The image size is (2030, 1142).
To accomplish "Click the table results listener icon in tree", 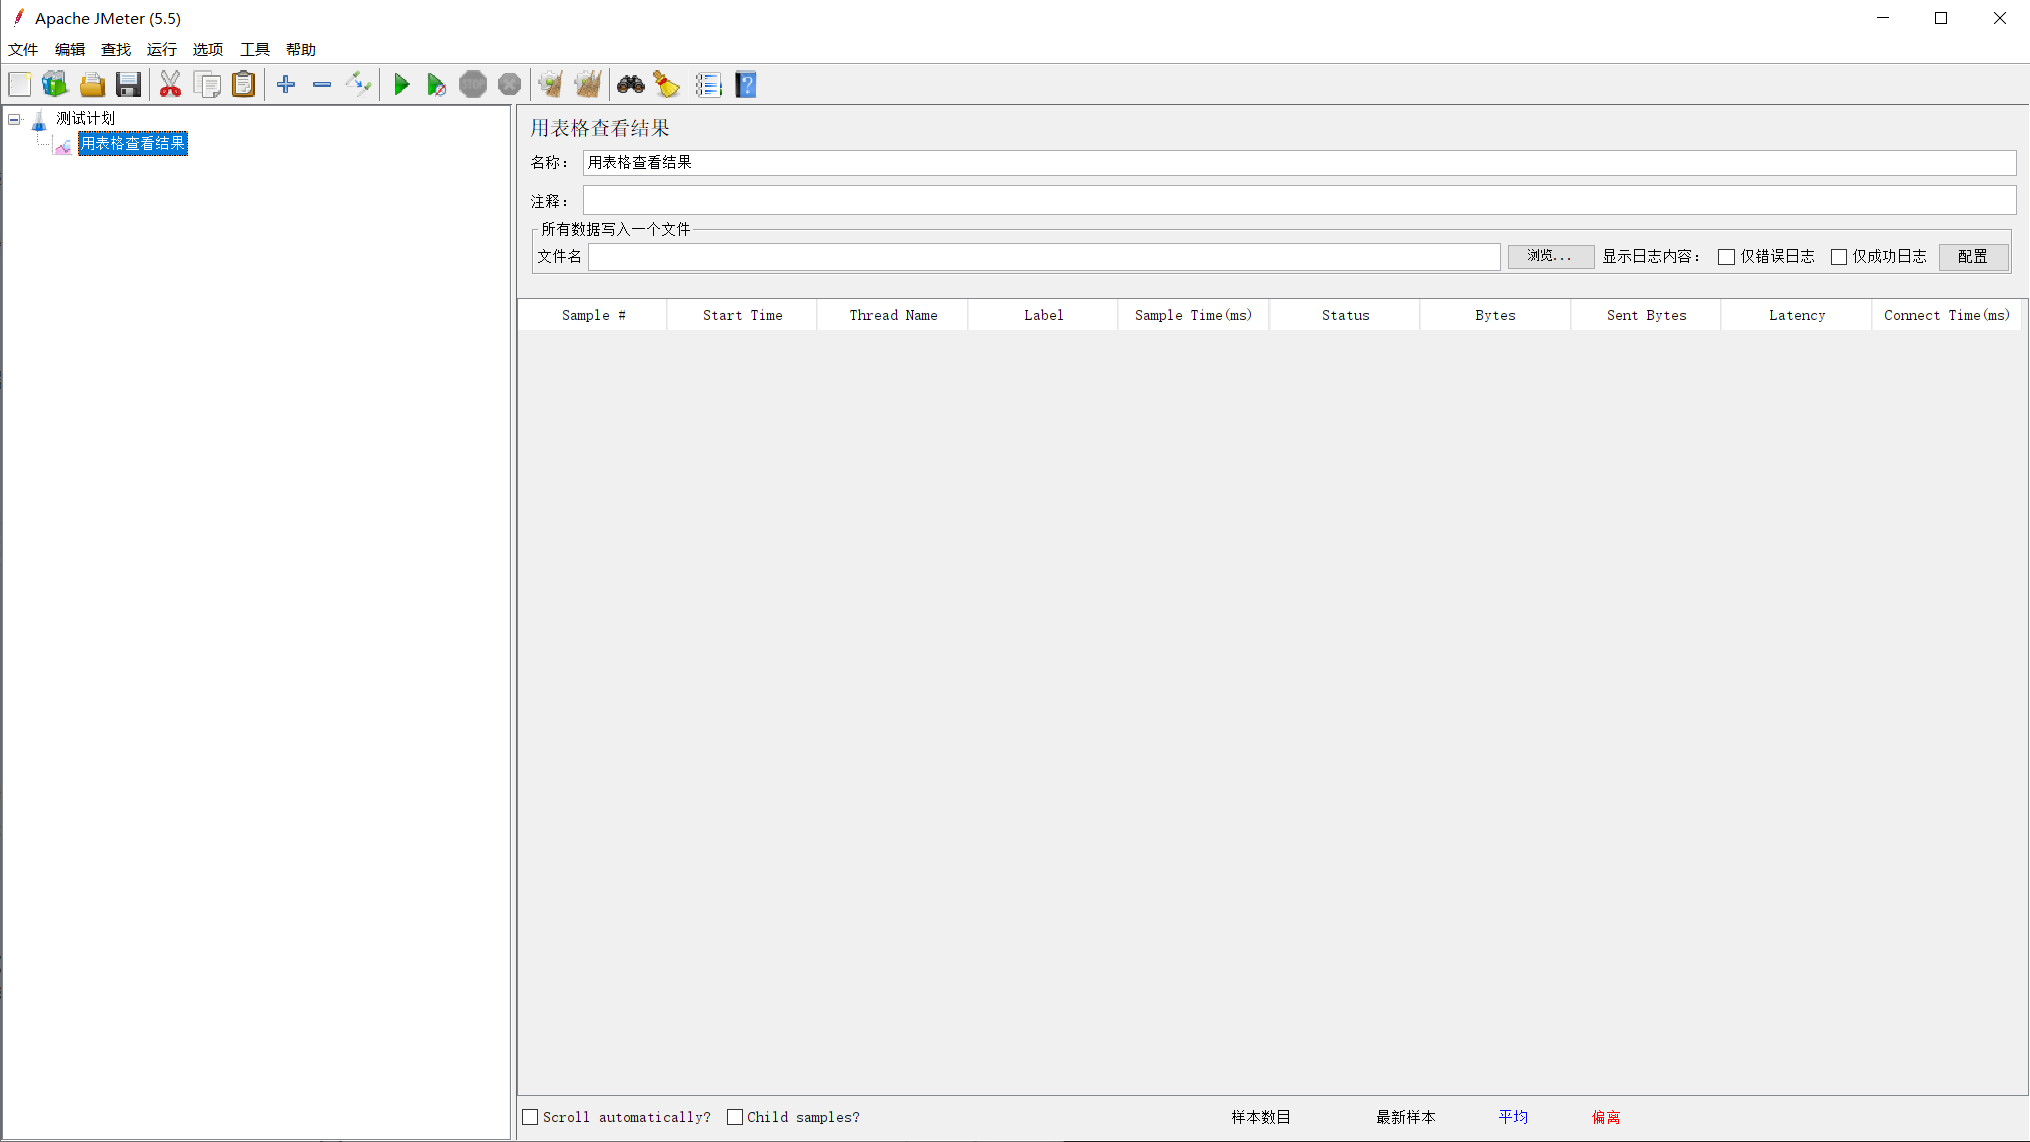I will tap(63, 145).
